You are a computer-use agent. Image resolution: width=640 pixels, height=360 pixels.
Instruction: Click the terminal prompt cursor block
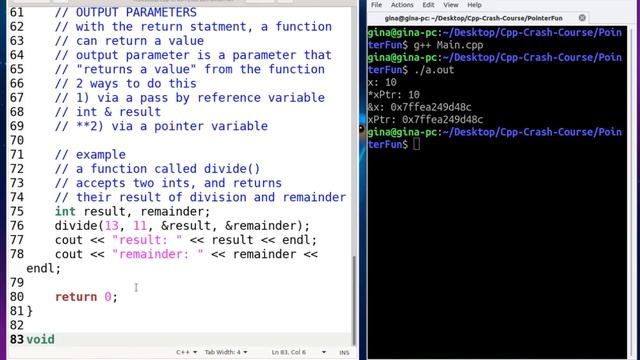coord(416,144)
